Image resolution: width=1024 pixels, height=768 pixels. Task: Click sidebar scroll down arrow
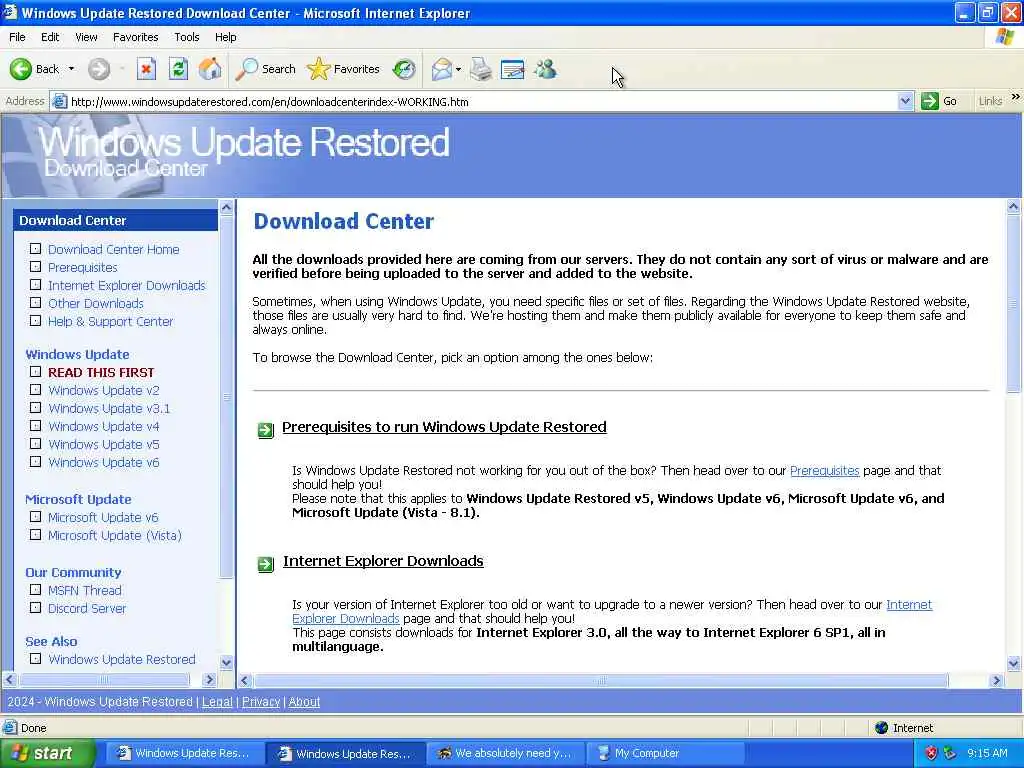point(227,662)
